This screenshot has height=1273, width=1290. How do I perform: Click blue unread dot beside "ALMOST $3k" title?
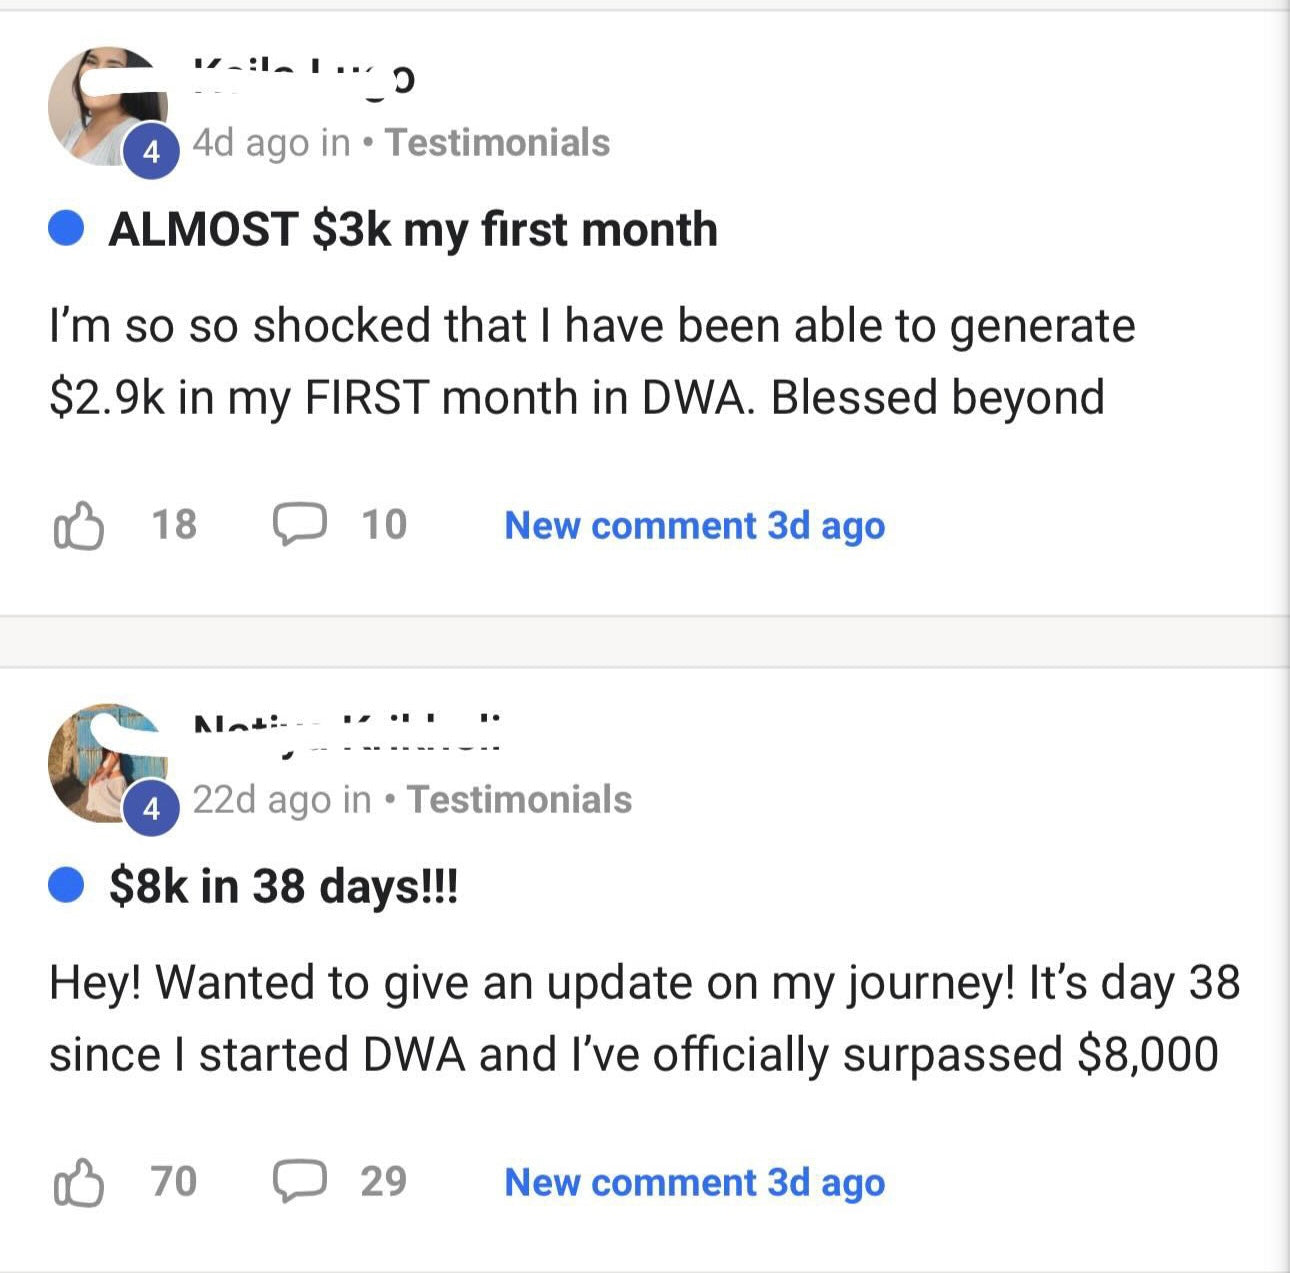coord(66,229)
